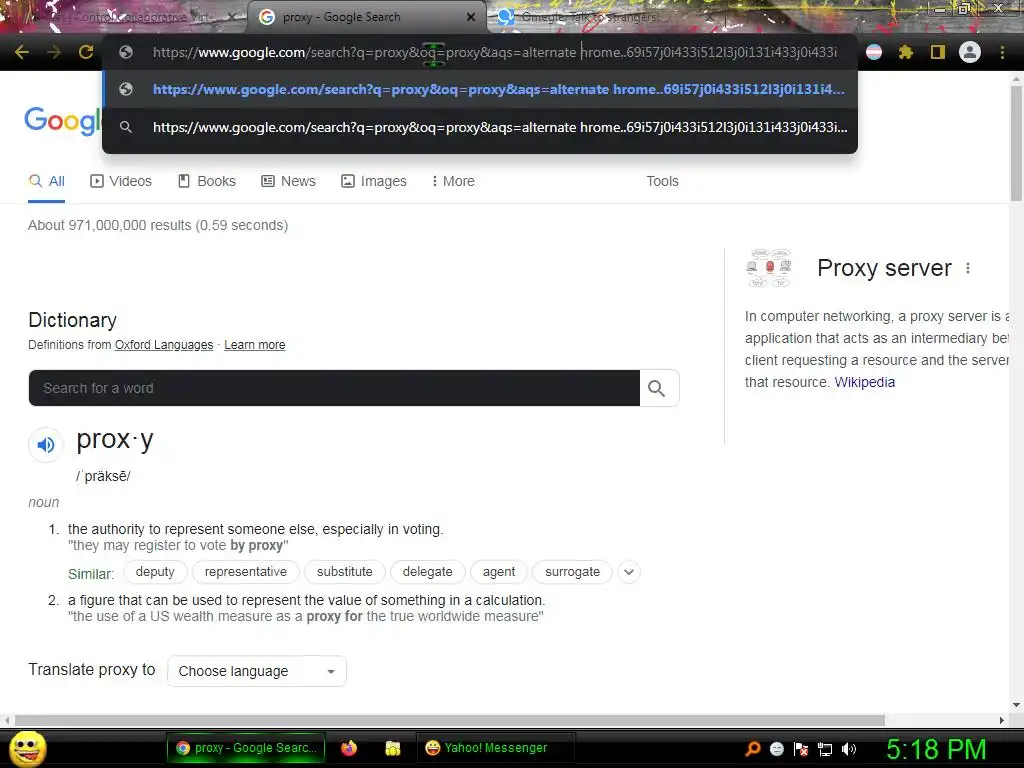Click the smiley start button on the taskbar
Image resolution: width=1024 pixels, height=768 pixels.
pos(27,748)
